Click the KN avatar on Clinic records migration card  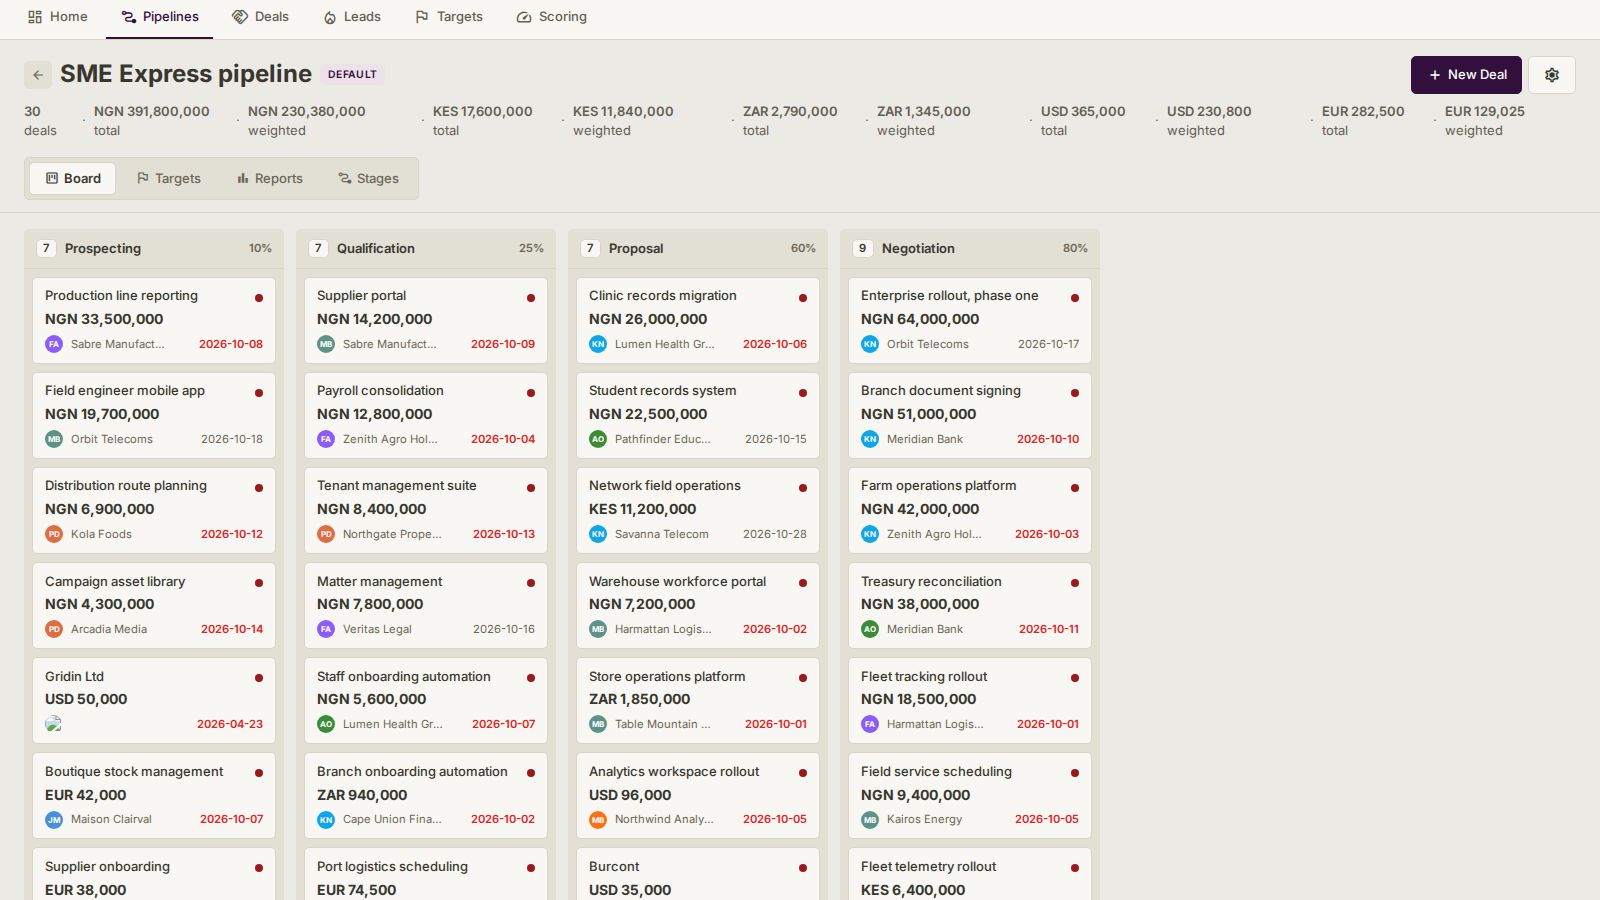click(x=598, y=344)
